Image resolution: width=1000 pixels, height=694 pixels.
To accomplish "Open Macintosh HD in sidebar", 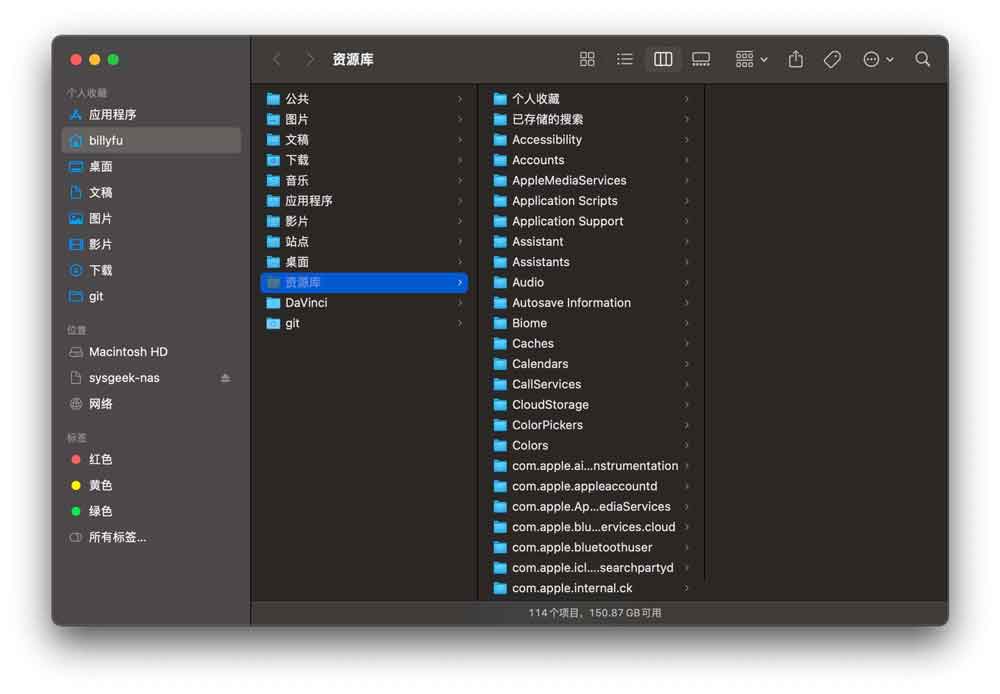I will coord(128,352).
